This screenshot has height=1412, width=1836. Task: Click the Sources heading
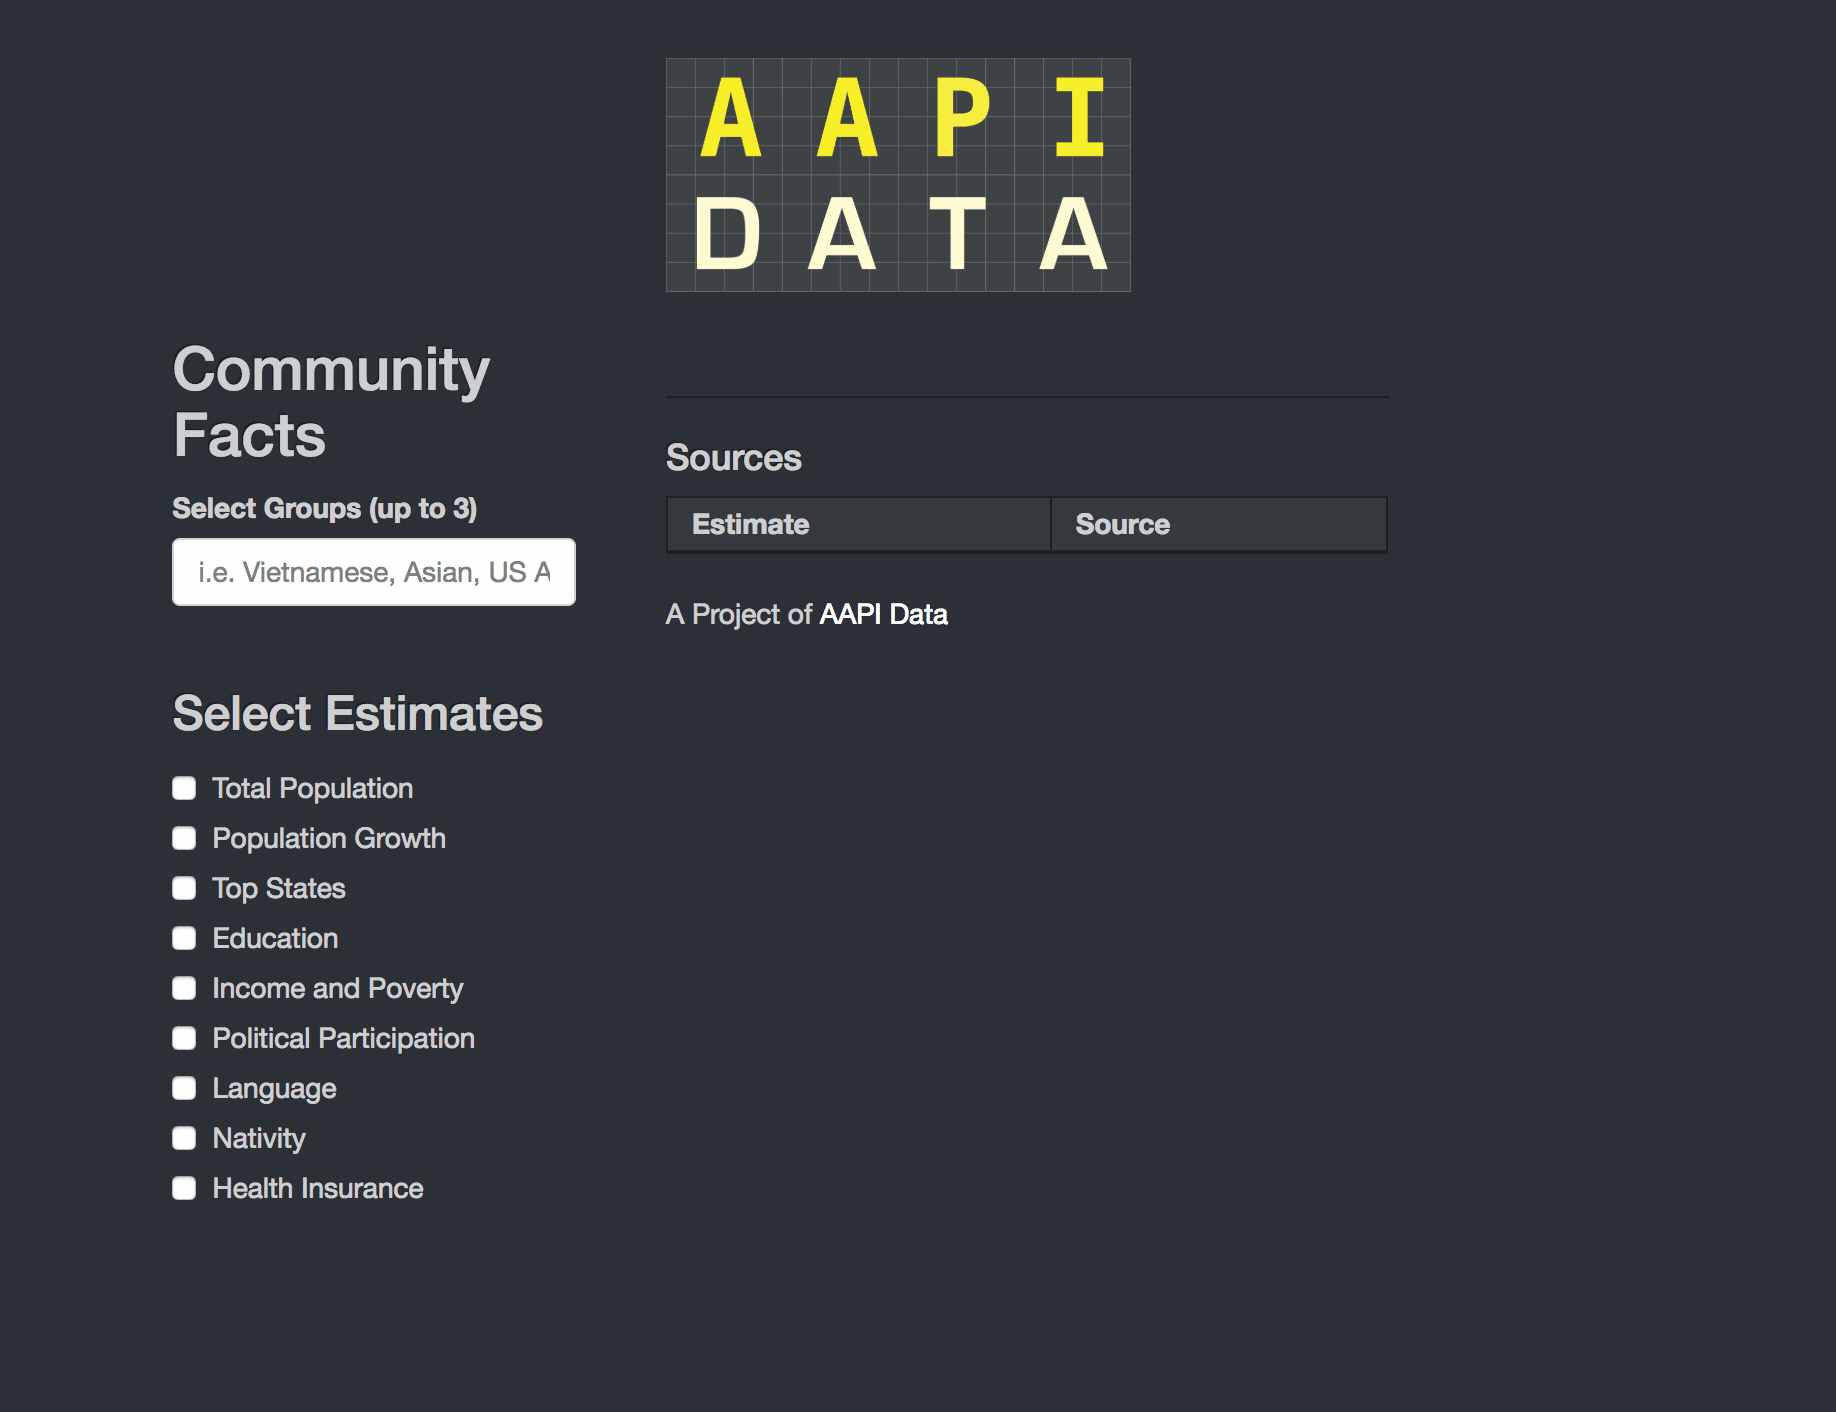pos(734,458)
